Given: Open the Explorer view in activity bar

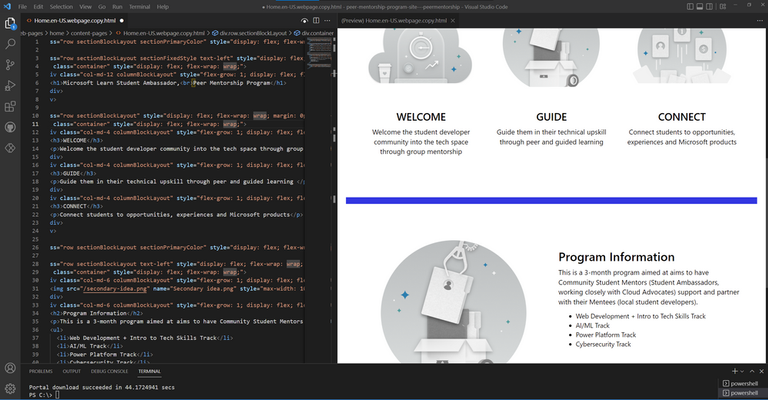Looking at the screenshot, I should coord(10,23).
